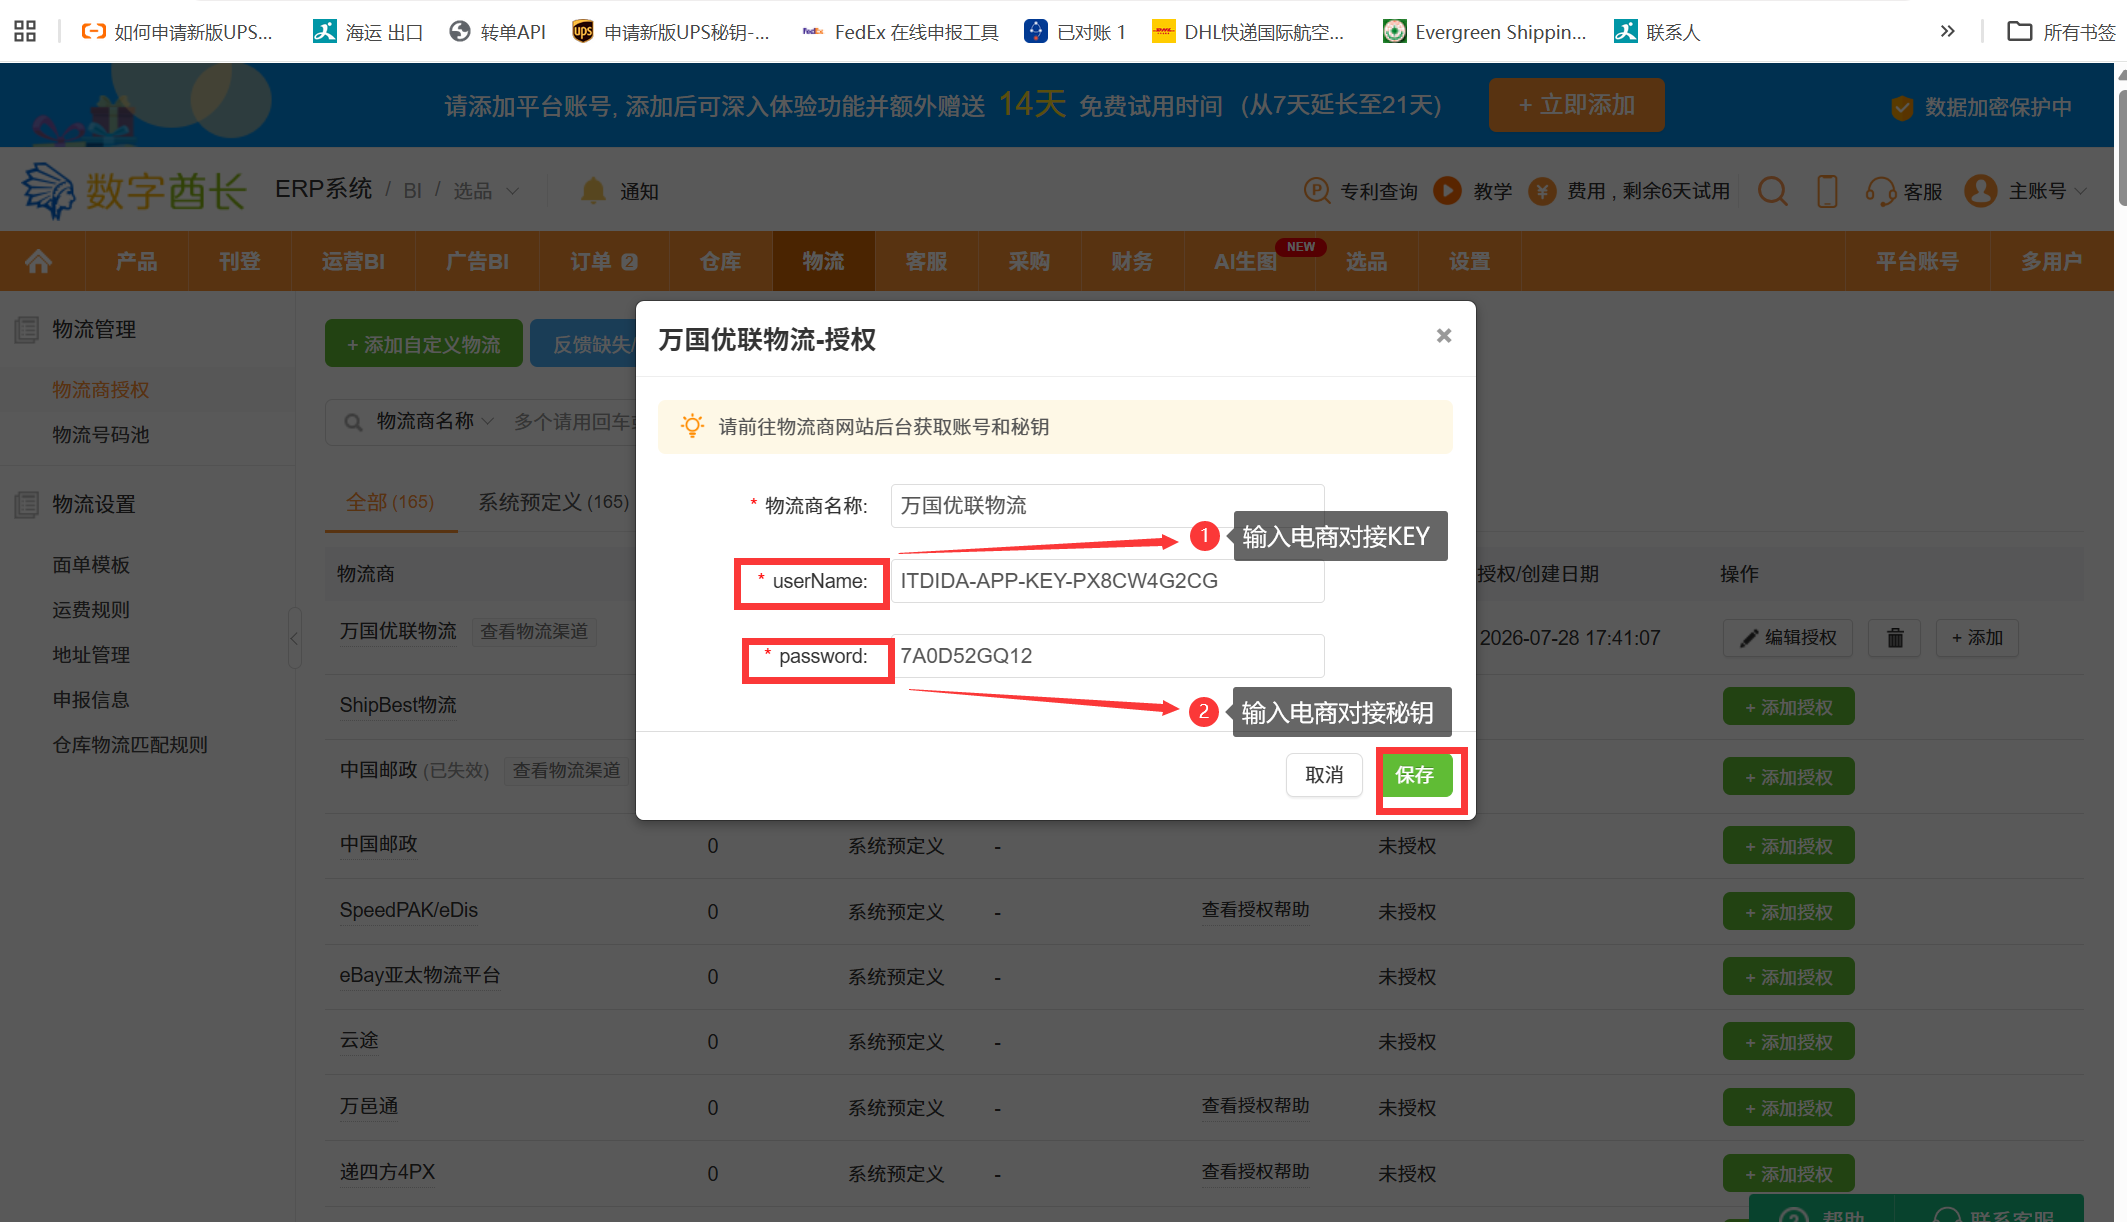Expand the 选品 breadcrumb dropdown
Screen dimensions: 2127x1222
[x=486, y=191]
